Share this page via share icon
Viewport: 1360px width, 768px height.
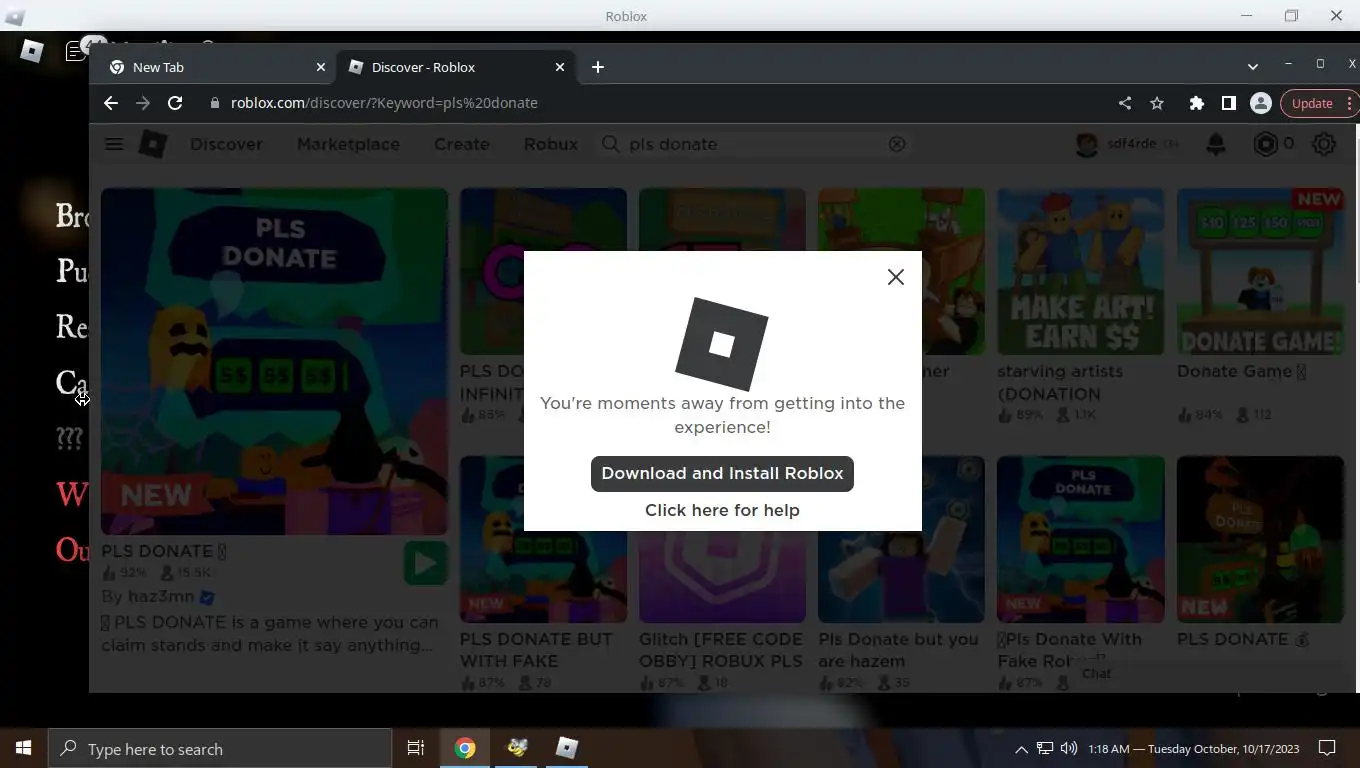(x=1125, y=103)
